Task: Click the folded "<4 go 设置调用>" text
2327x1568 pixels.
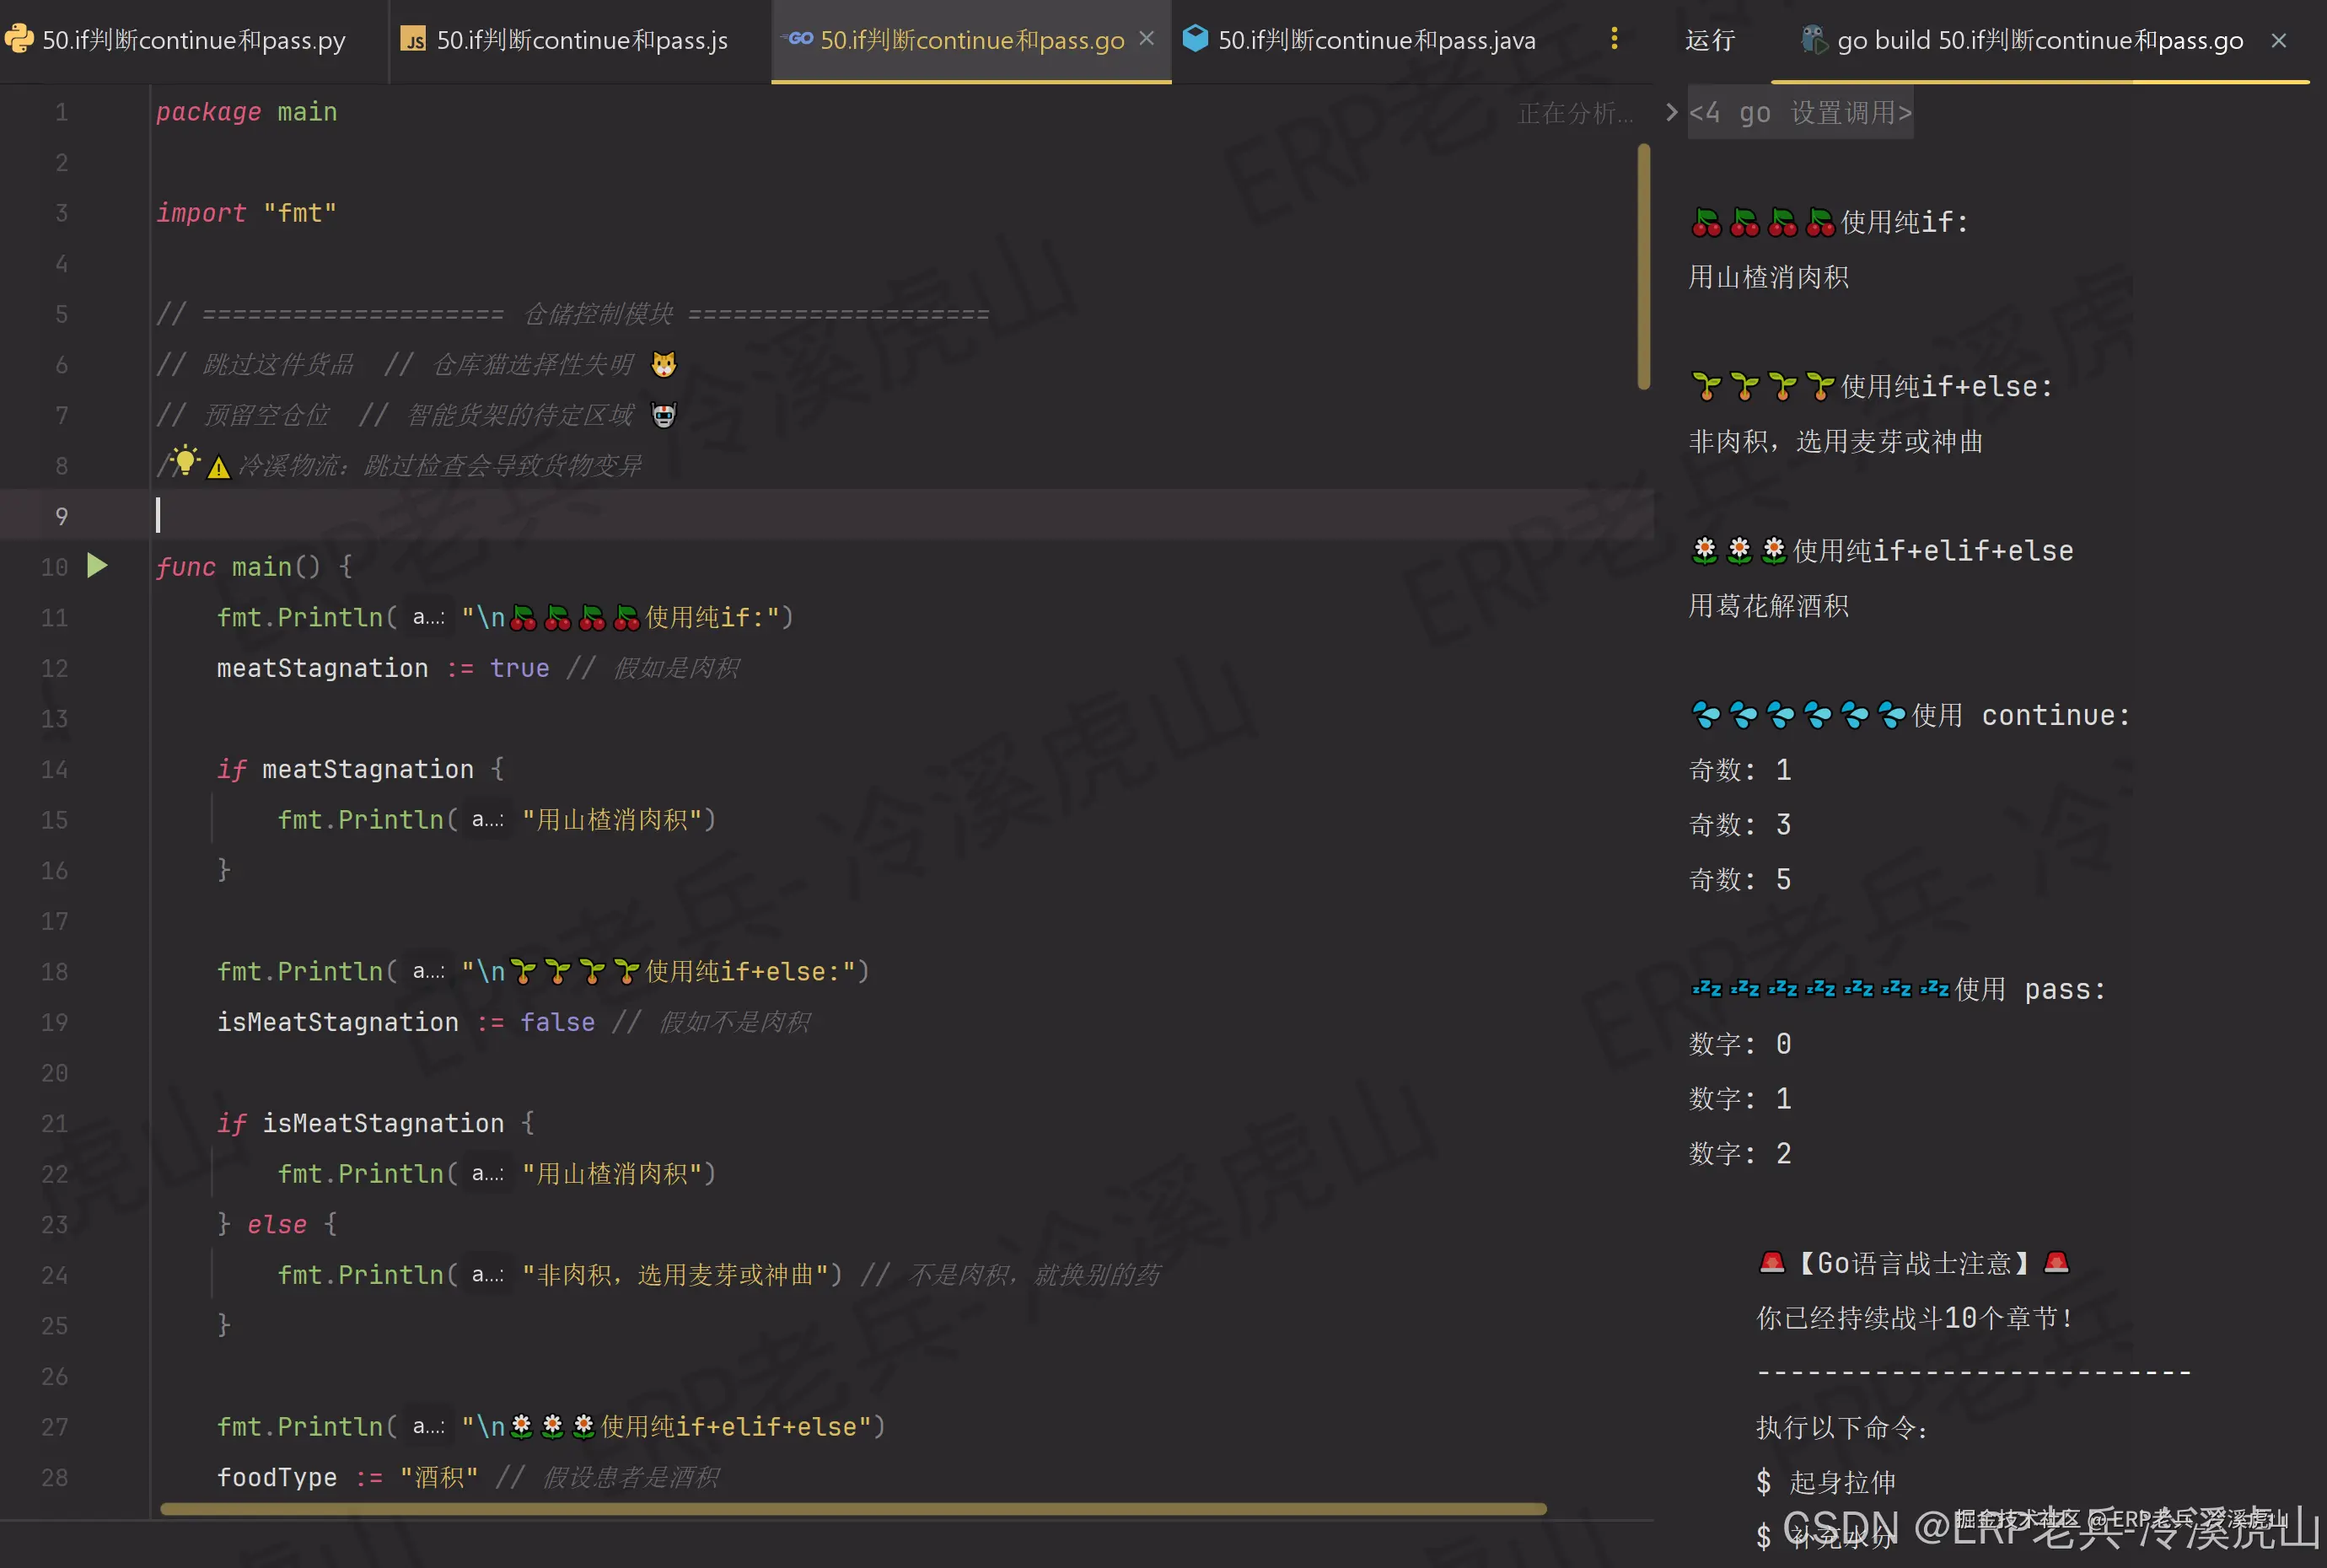Action: click(1800, 112)
